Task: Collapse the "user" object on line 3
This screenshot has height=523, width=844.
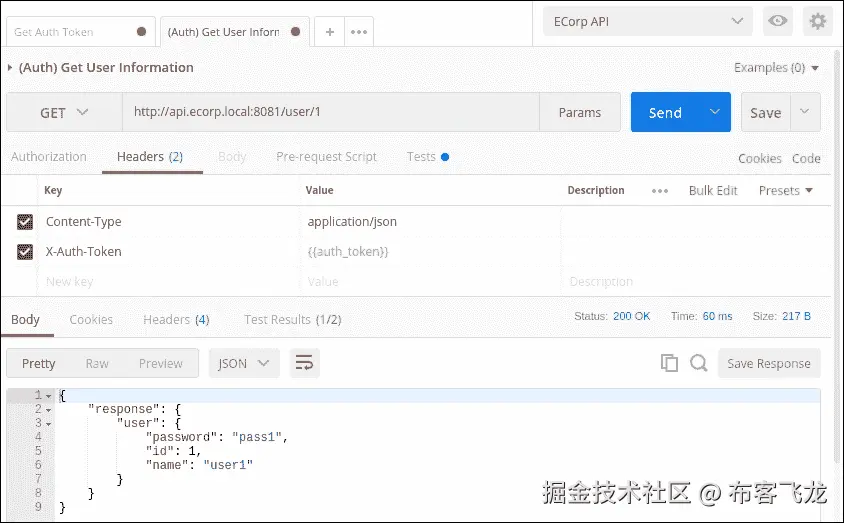Action: click(x=48, y=424)
